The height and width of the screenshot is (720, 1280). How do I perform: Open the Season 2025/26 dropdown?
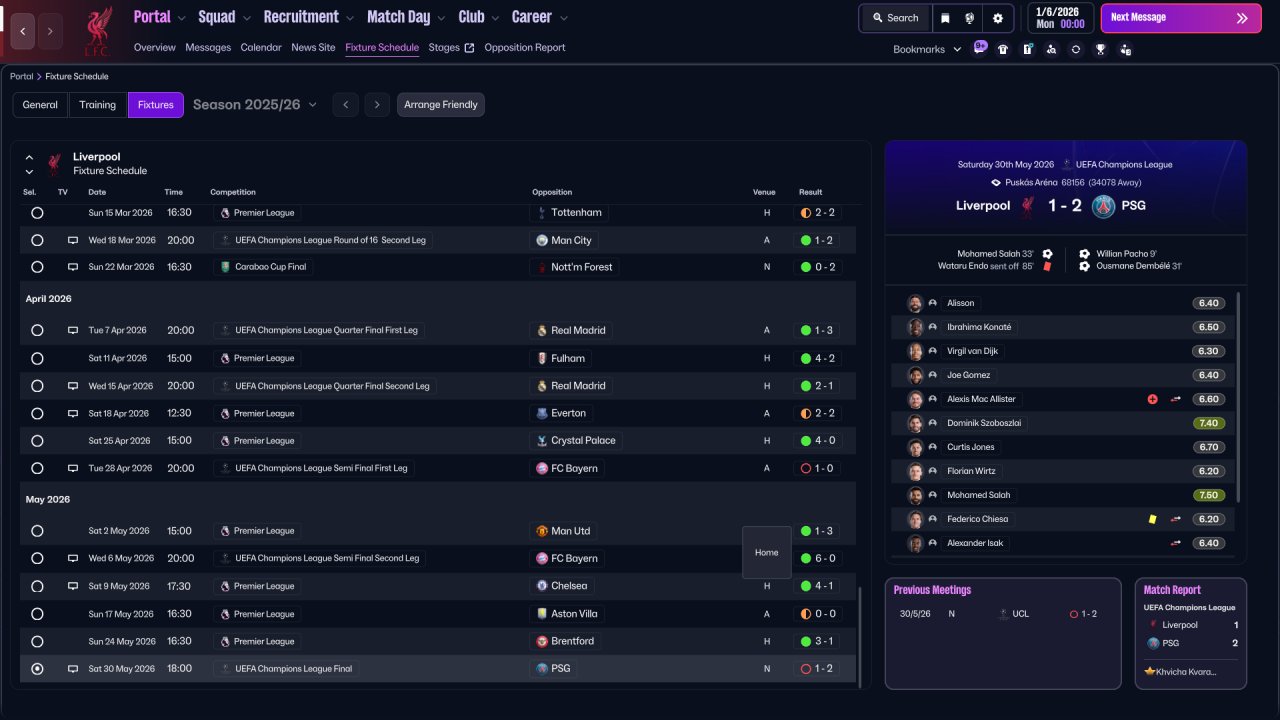(x=255, y=105)
